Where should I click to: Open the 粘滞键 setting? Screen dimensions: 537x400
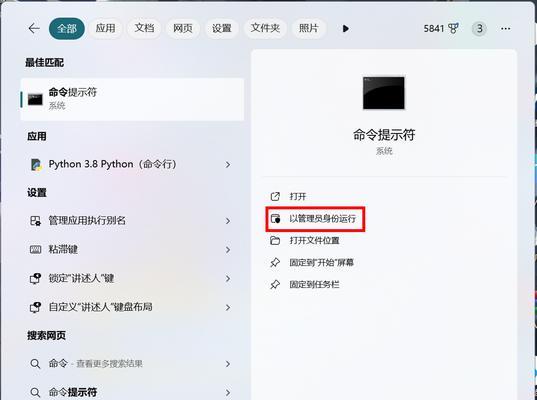[133, 249]
